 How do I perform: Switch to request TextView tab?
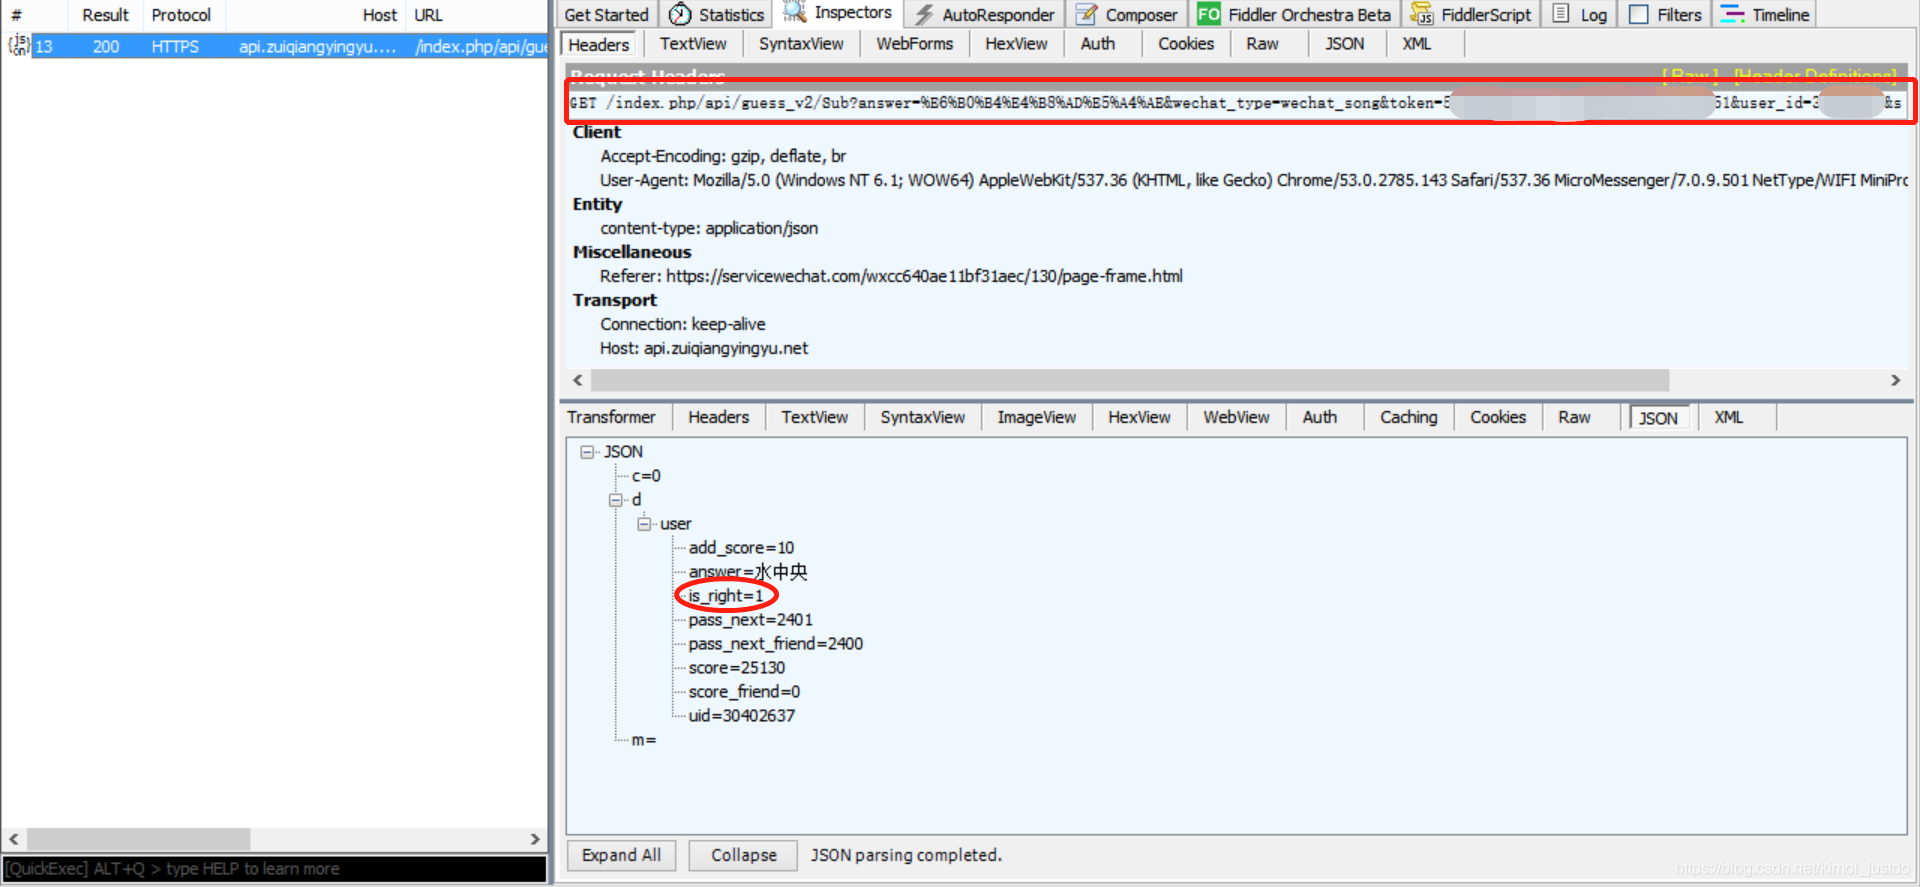tap(693, 44)
